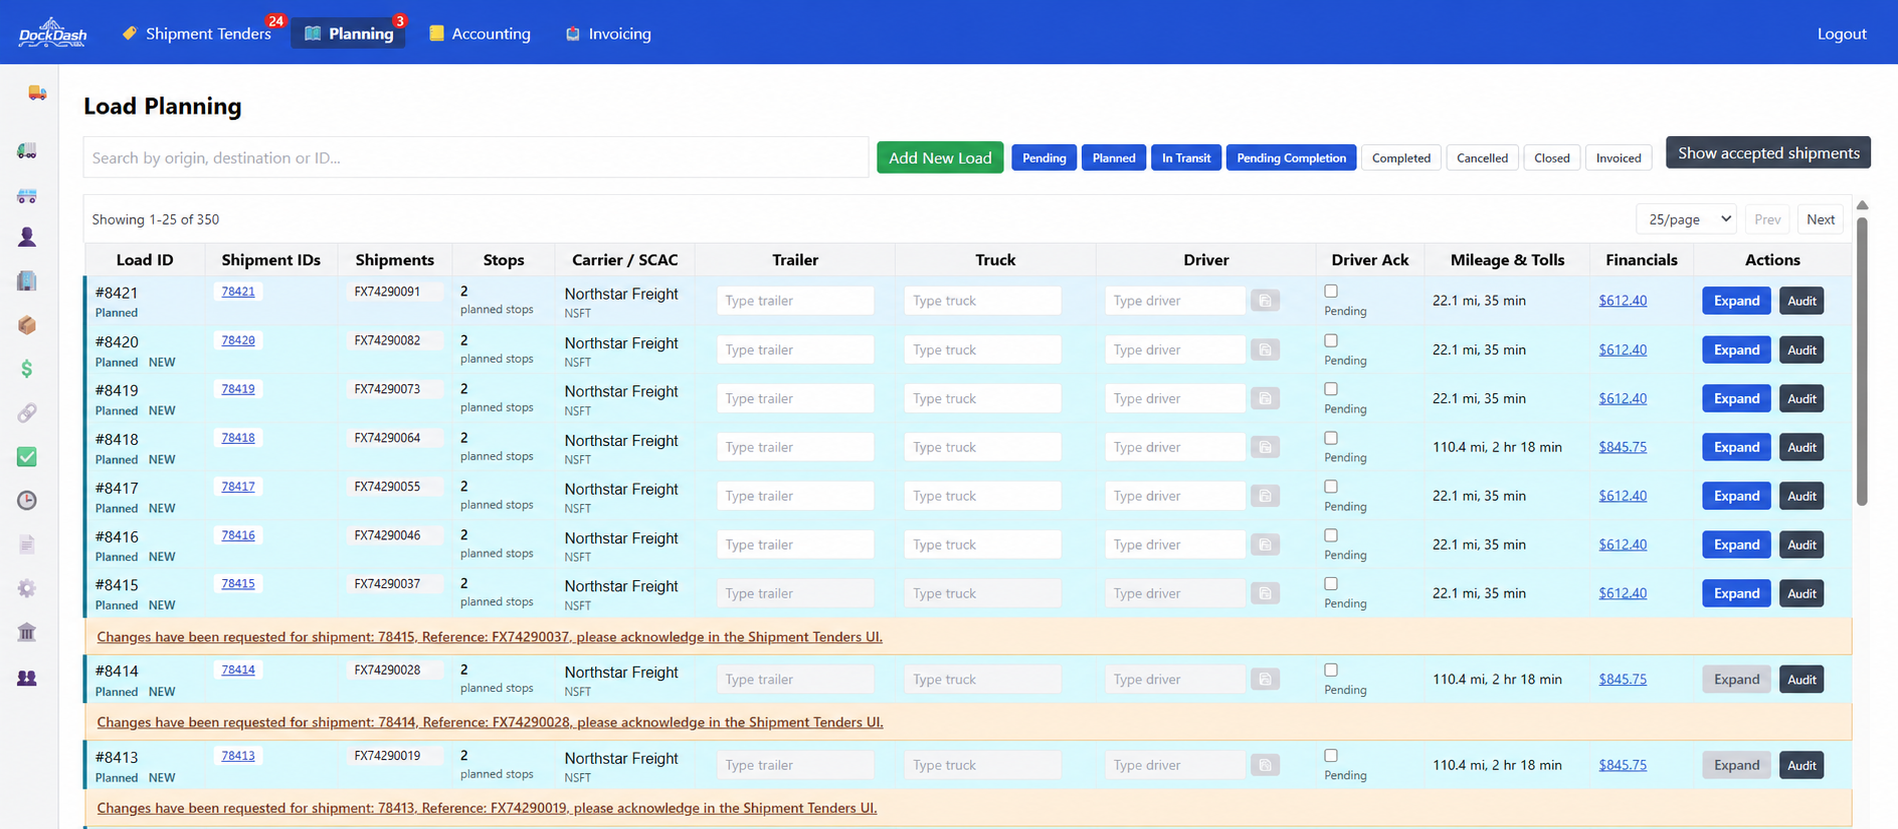Expand load #8421 row details
The image size is (1898, 829).
[x=1736, y=301]
